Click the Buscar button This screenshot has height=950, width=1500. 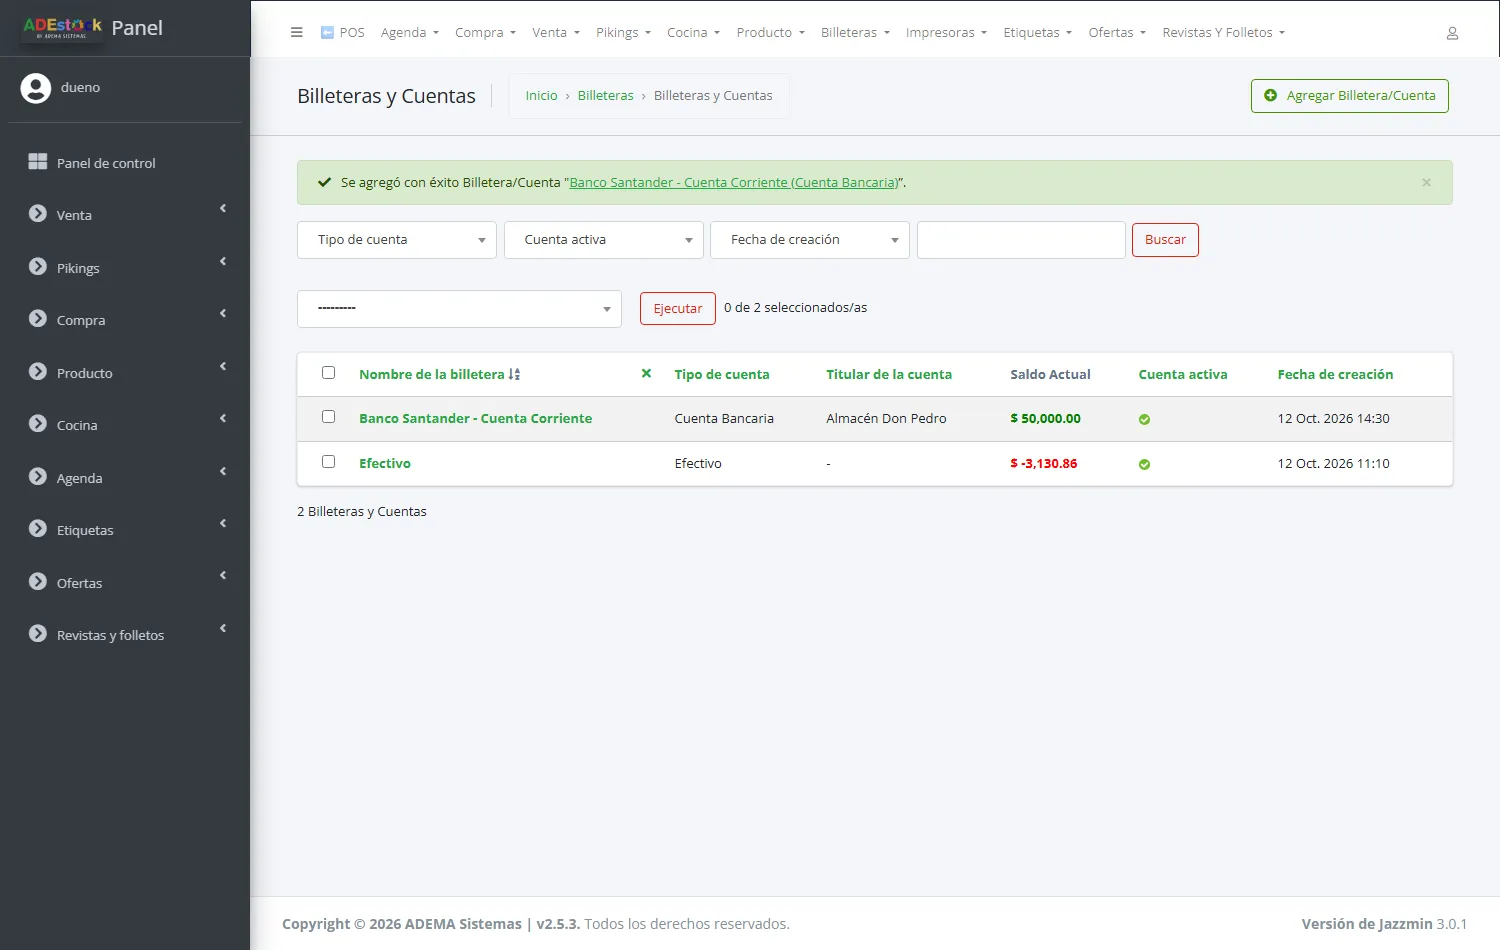(1165, 240)
